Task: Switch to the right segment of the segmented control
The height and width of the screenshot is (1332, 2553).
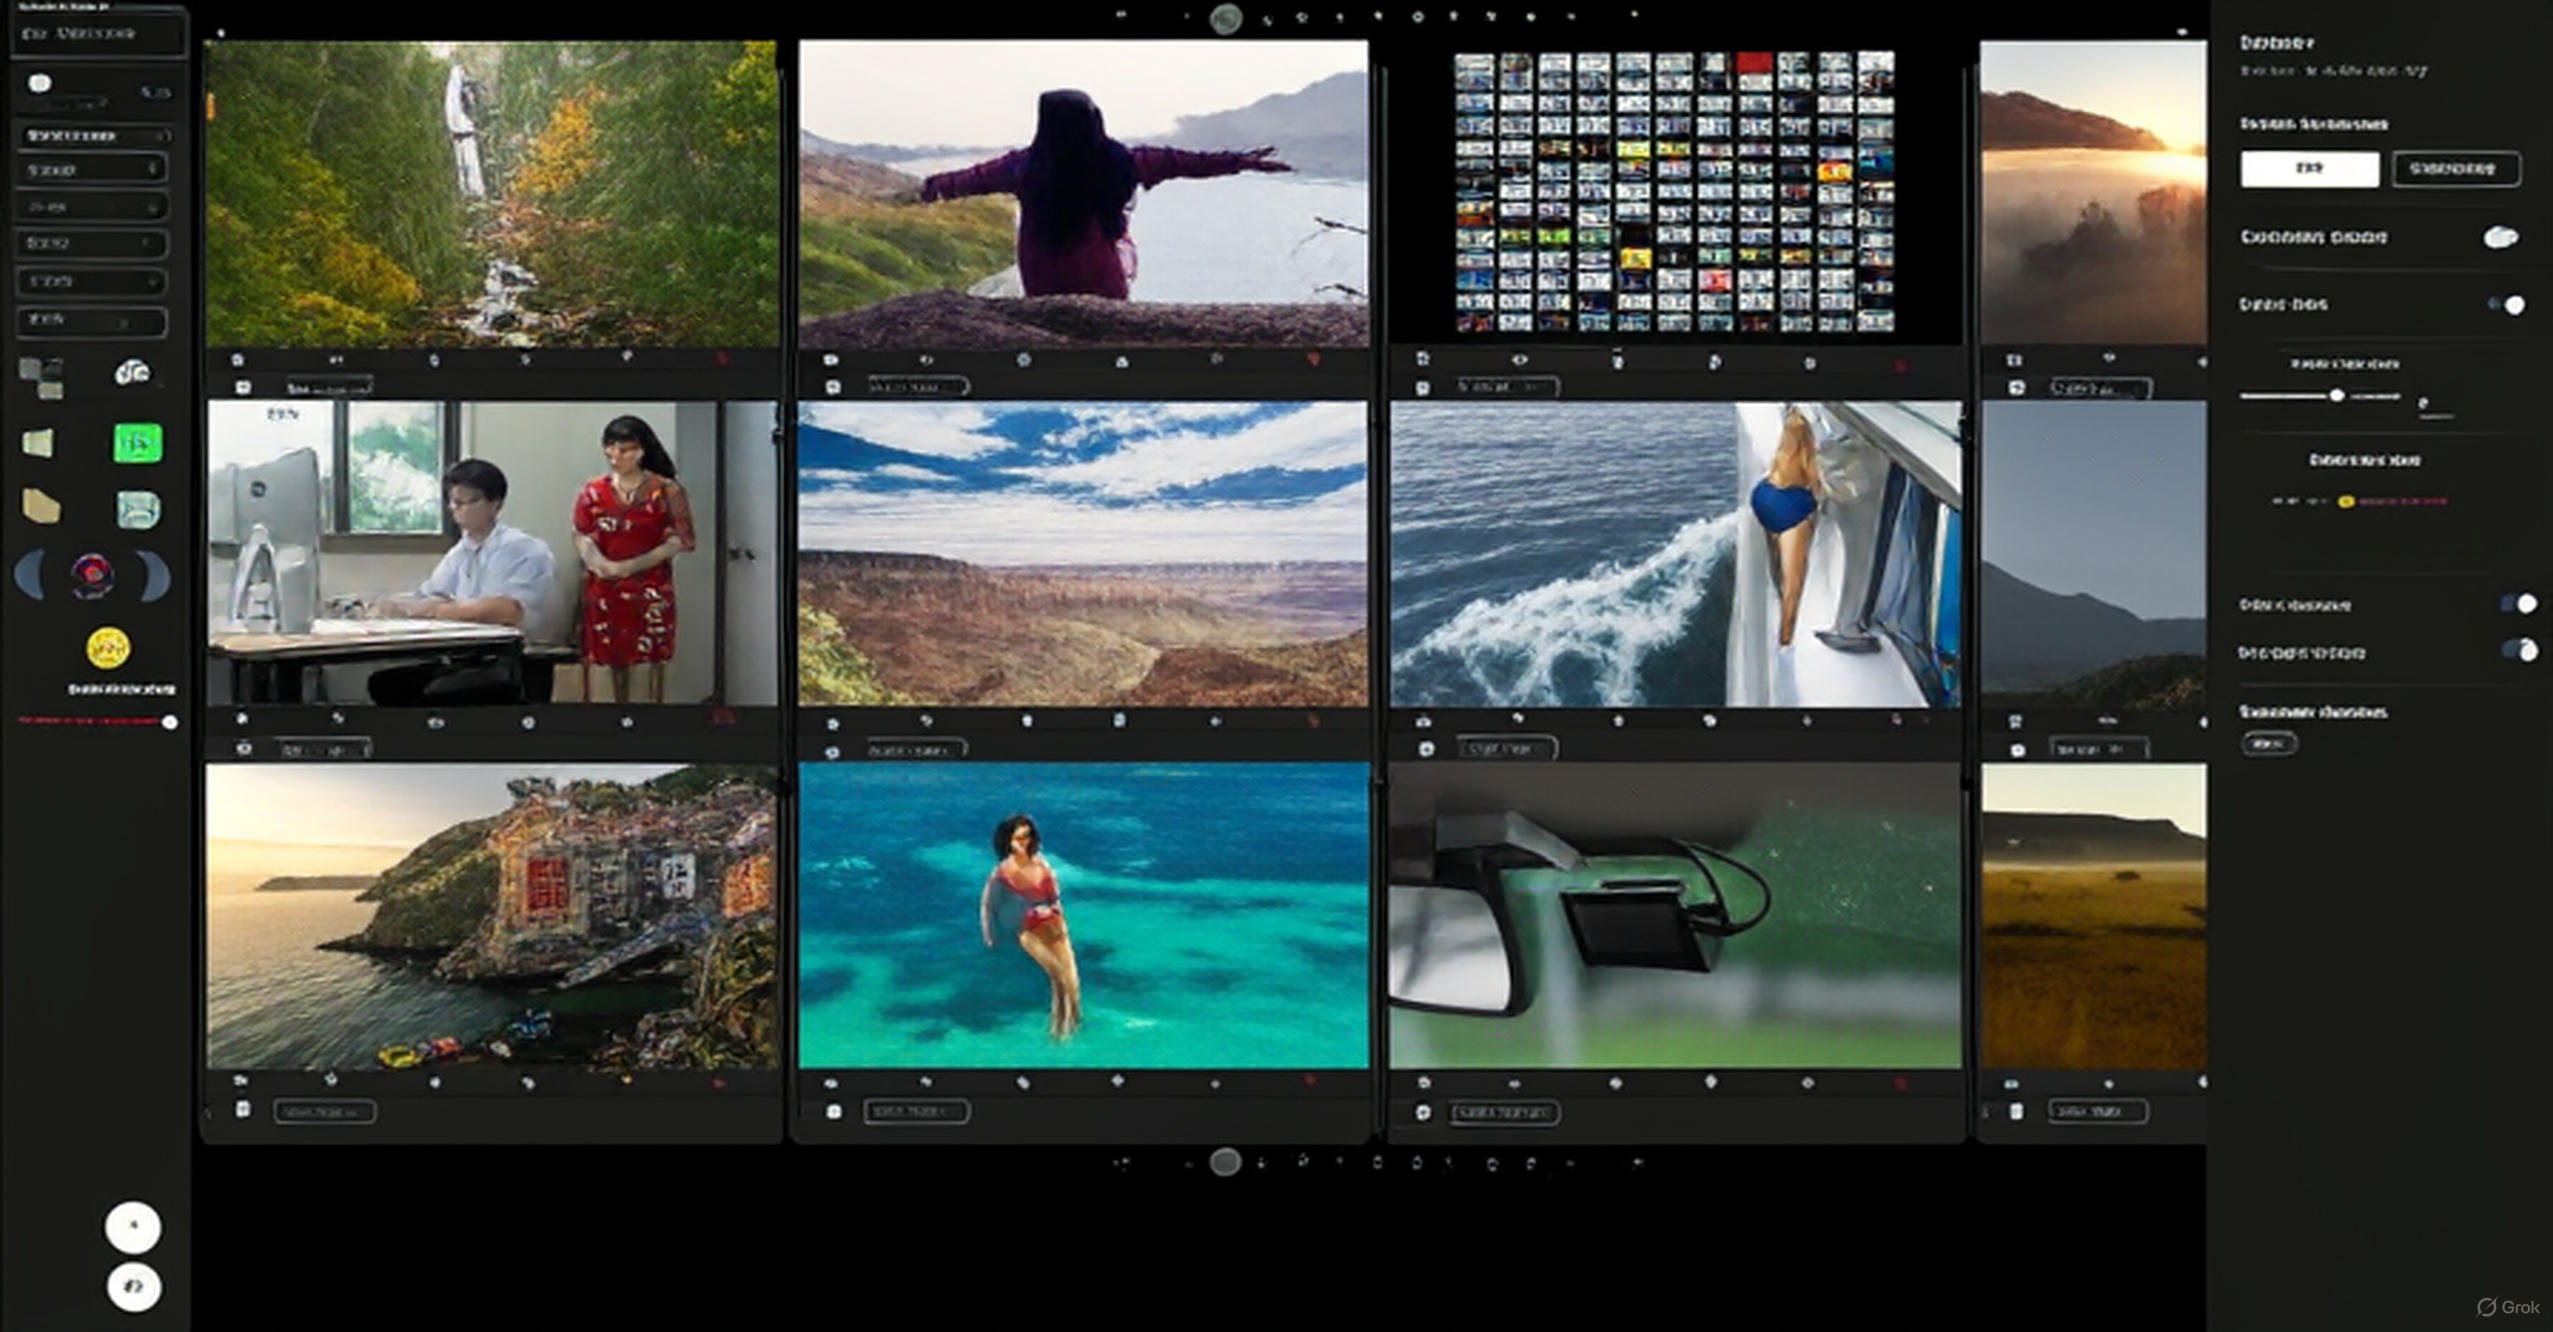Action: (2455, 169)
